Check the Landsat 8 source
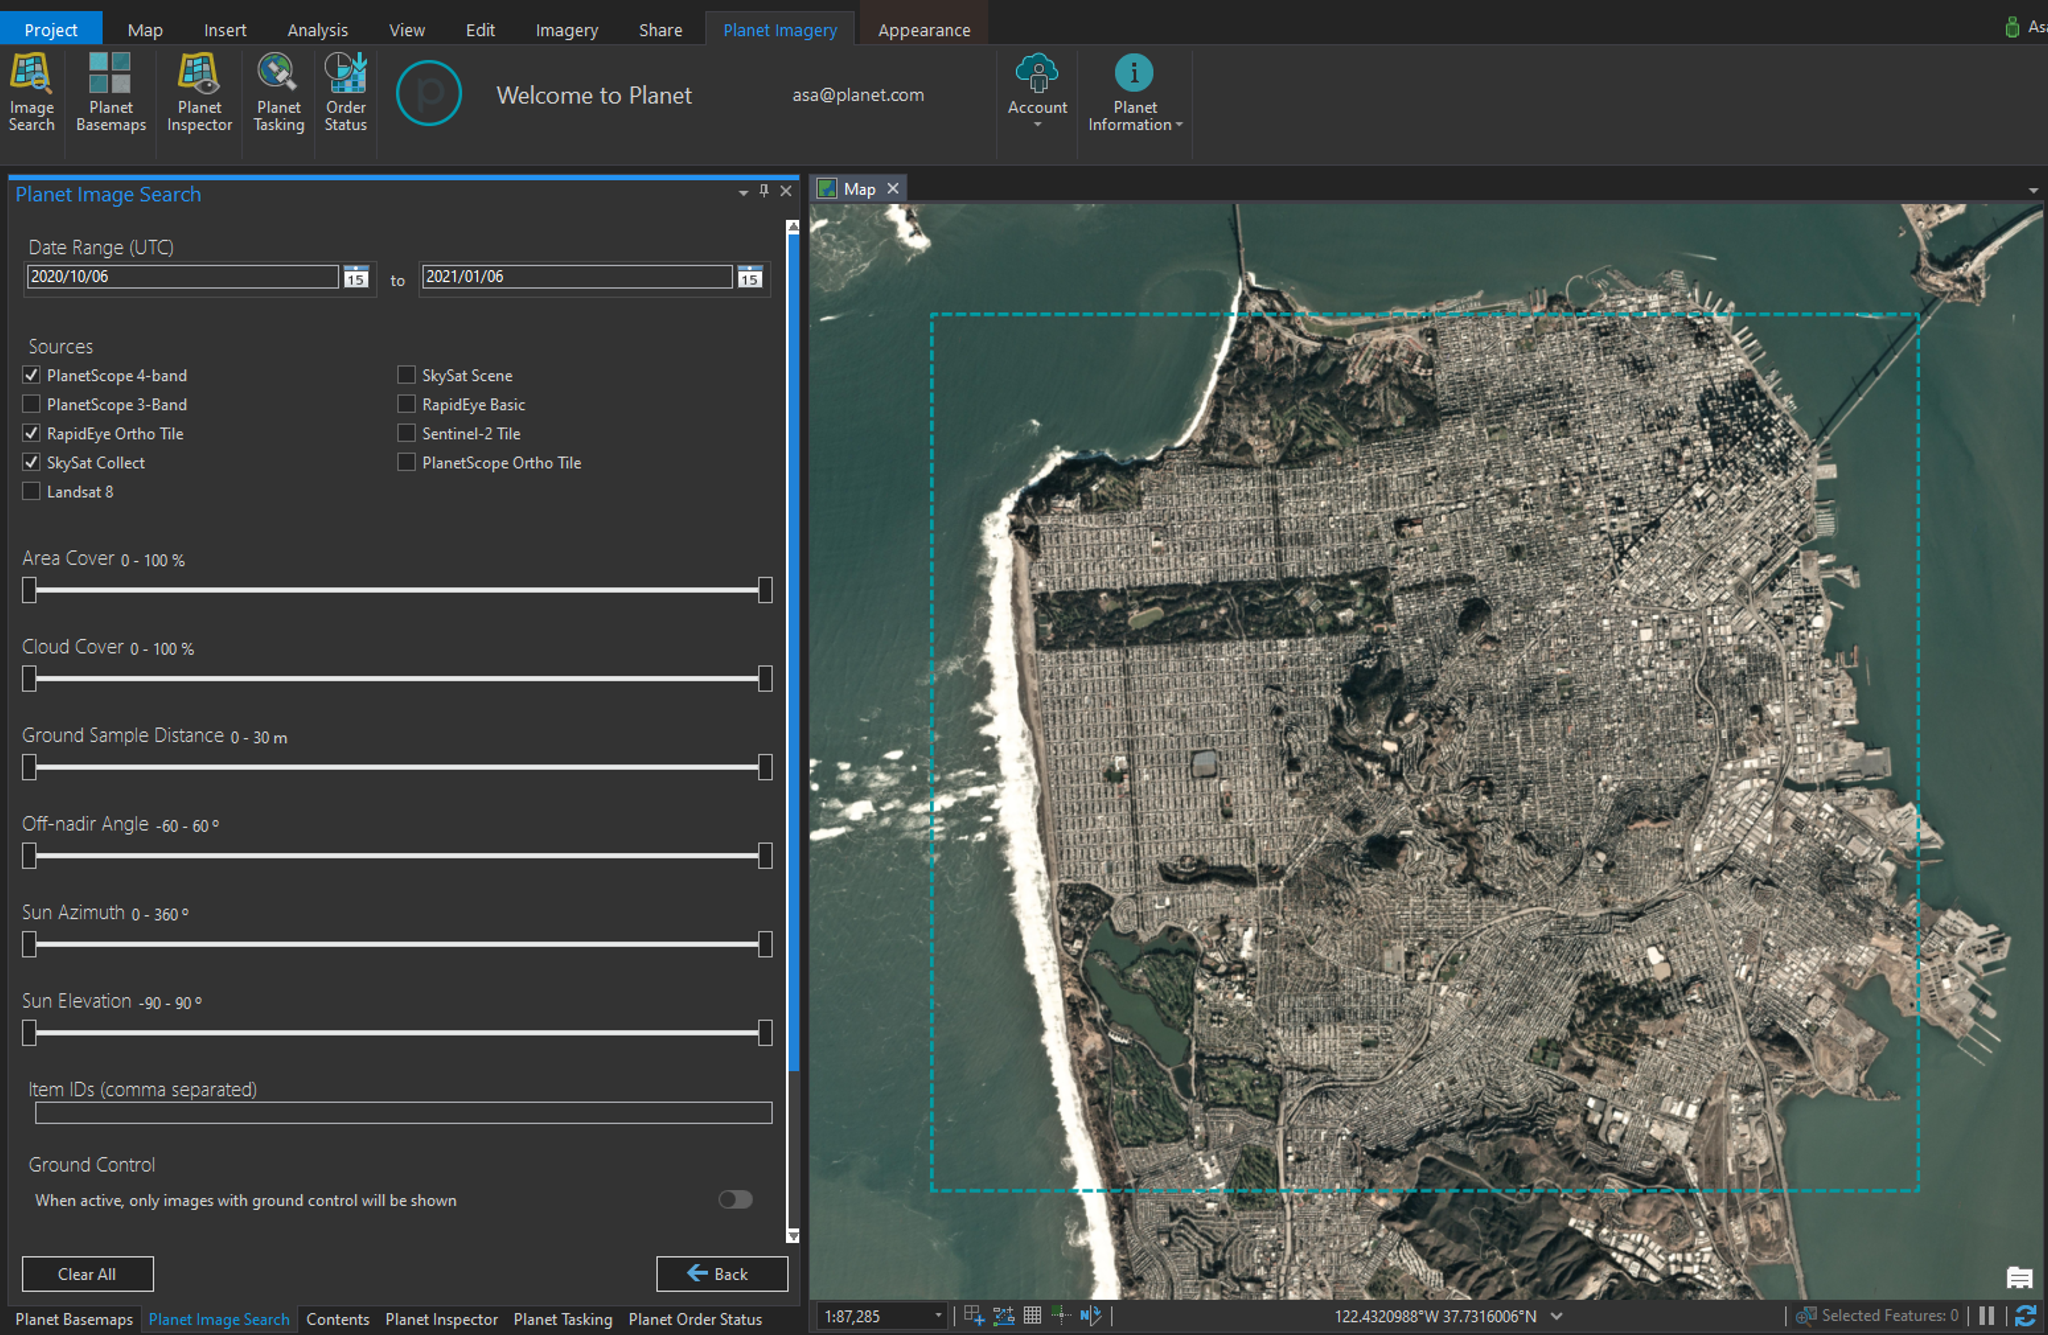The width and height of the screenshot is (2048, 1335). (32, 491)
